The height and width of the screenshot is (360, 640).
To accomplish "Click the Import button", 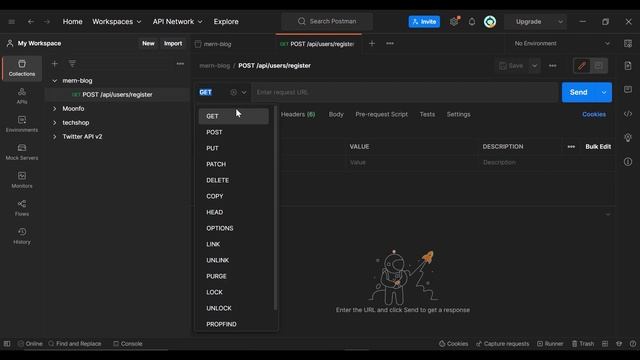I will click(173, 43).
